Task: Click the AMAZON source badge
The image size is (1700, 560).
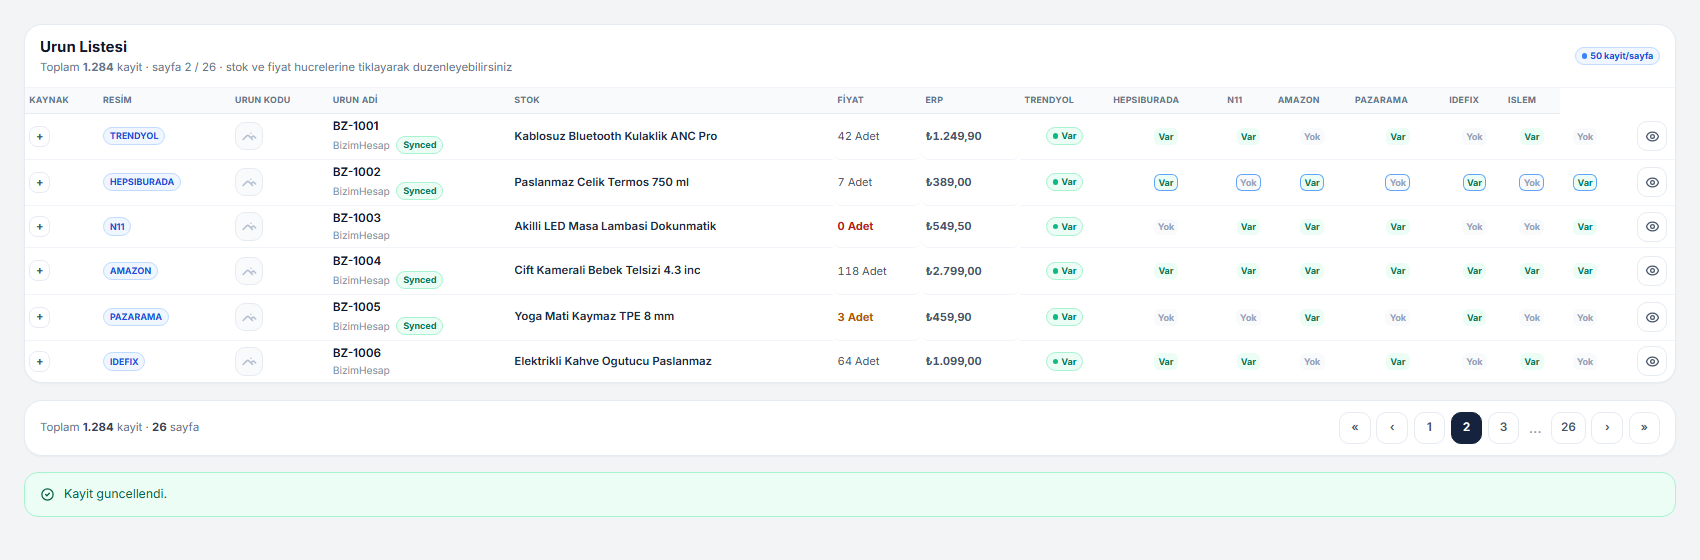Action: coord(131,270)
